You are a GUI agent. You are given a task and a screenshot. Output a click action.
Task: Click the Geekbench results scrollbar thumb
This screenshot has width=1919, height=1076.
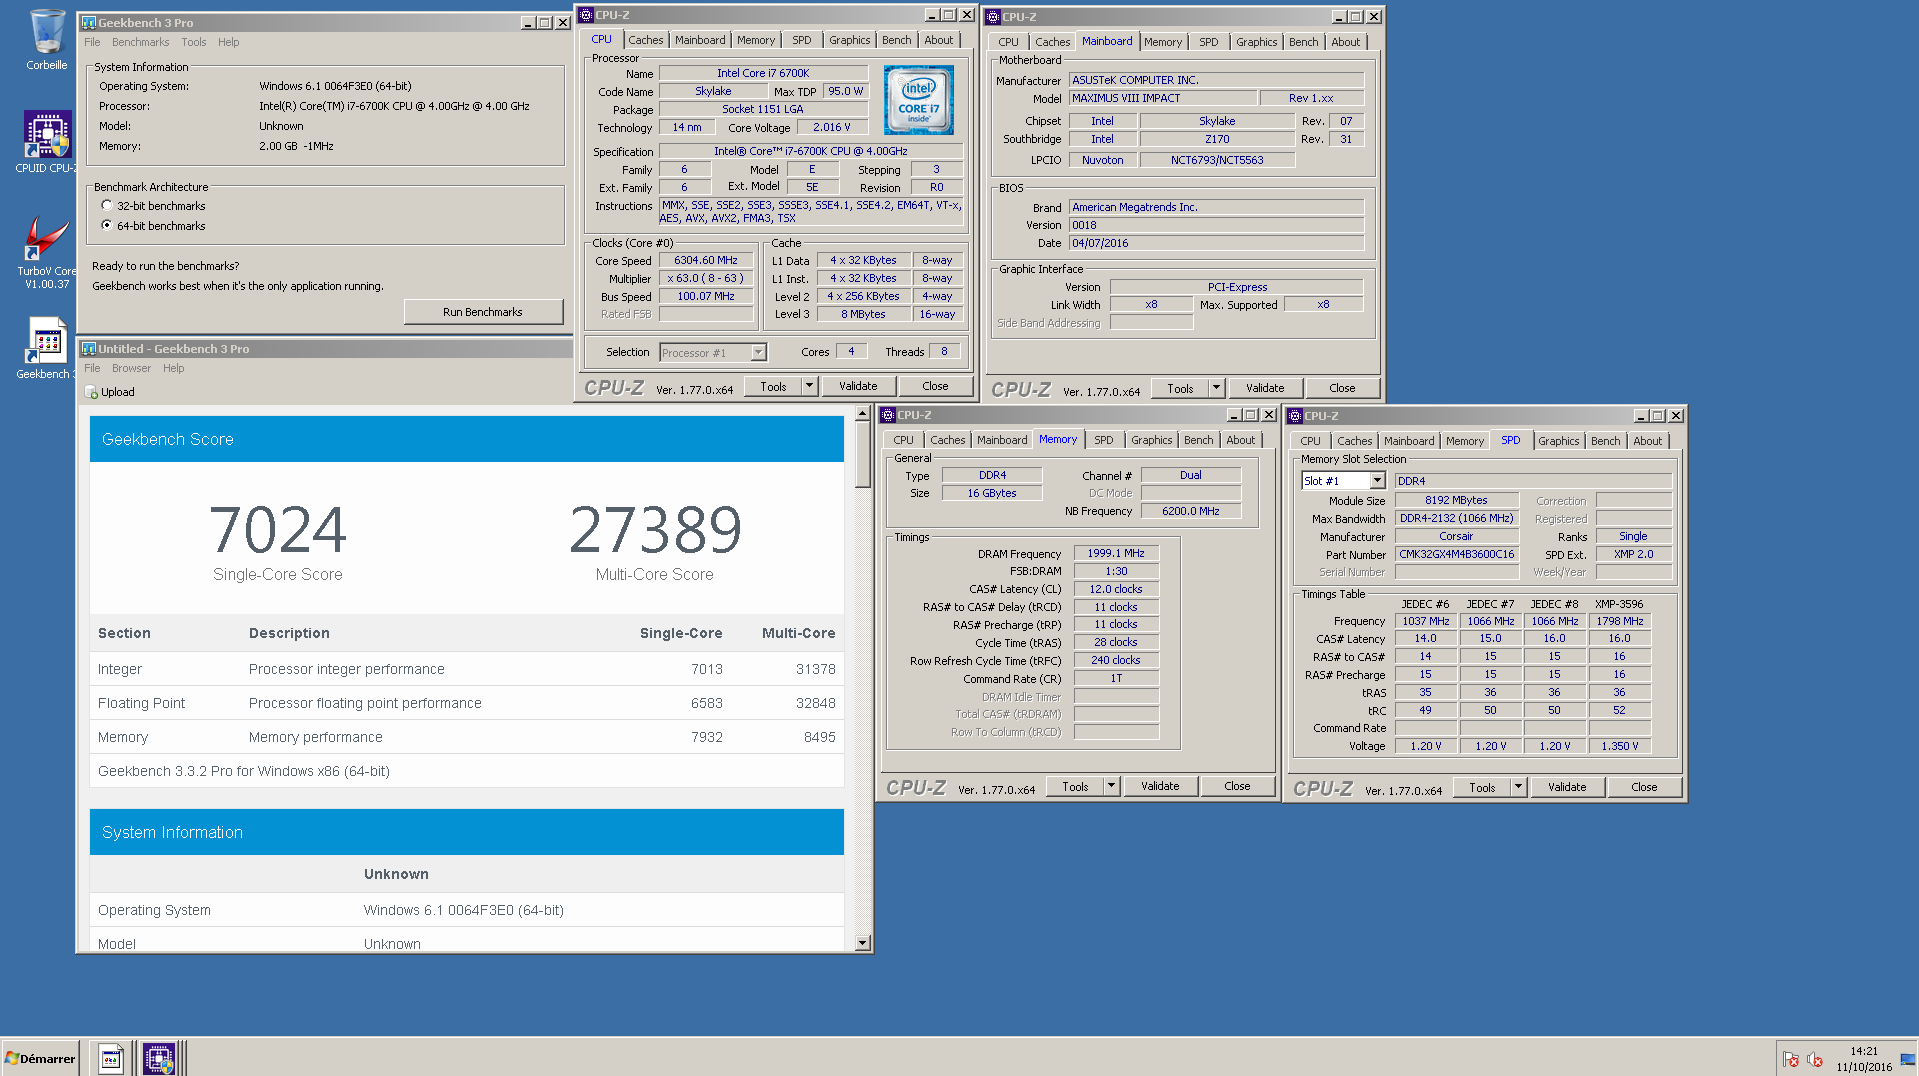(x=863, y=456)
